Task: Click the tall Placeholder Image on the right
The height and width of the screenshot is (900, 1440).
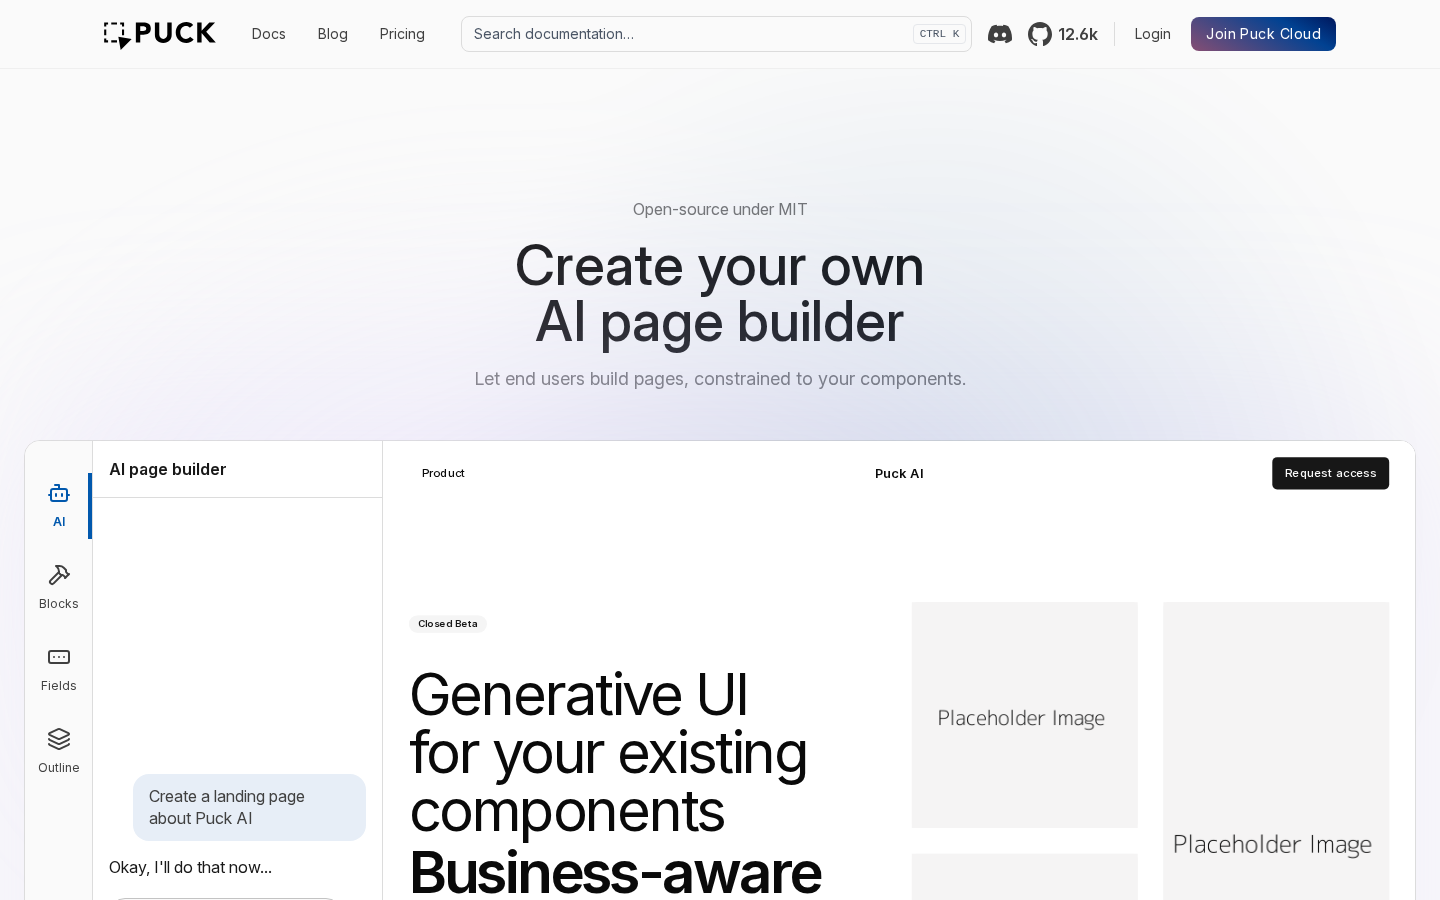Action: tap(1276, 751)
